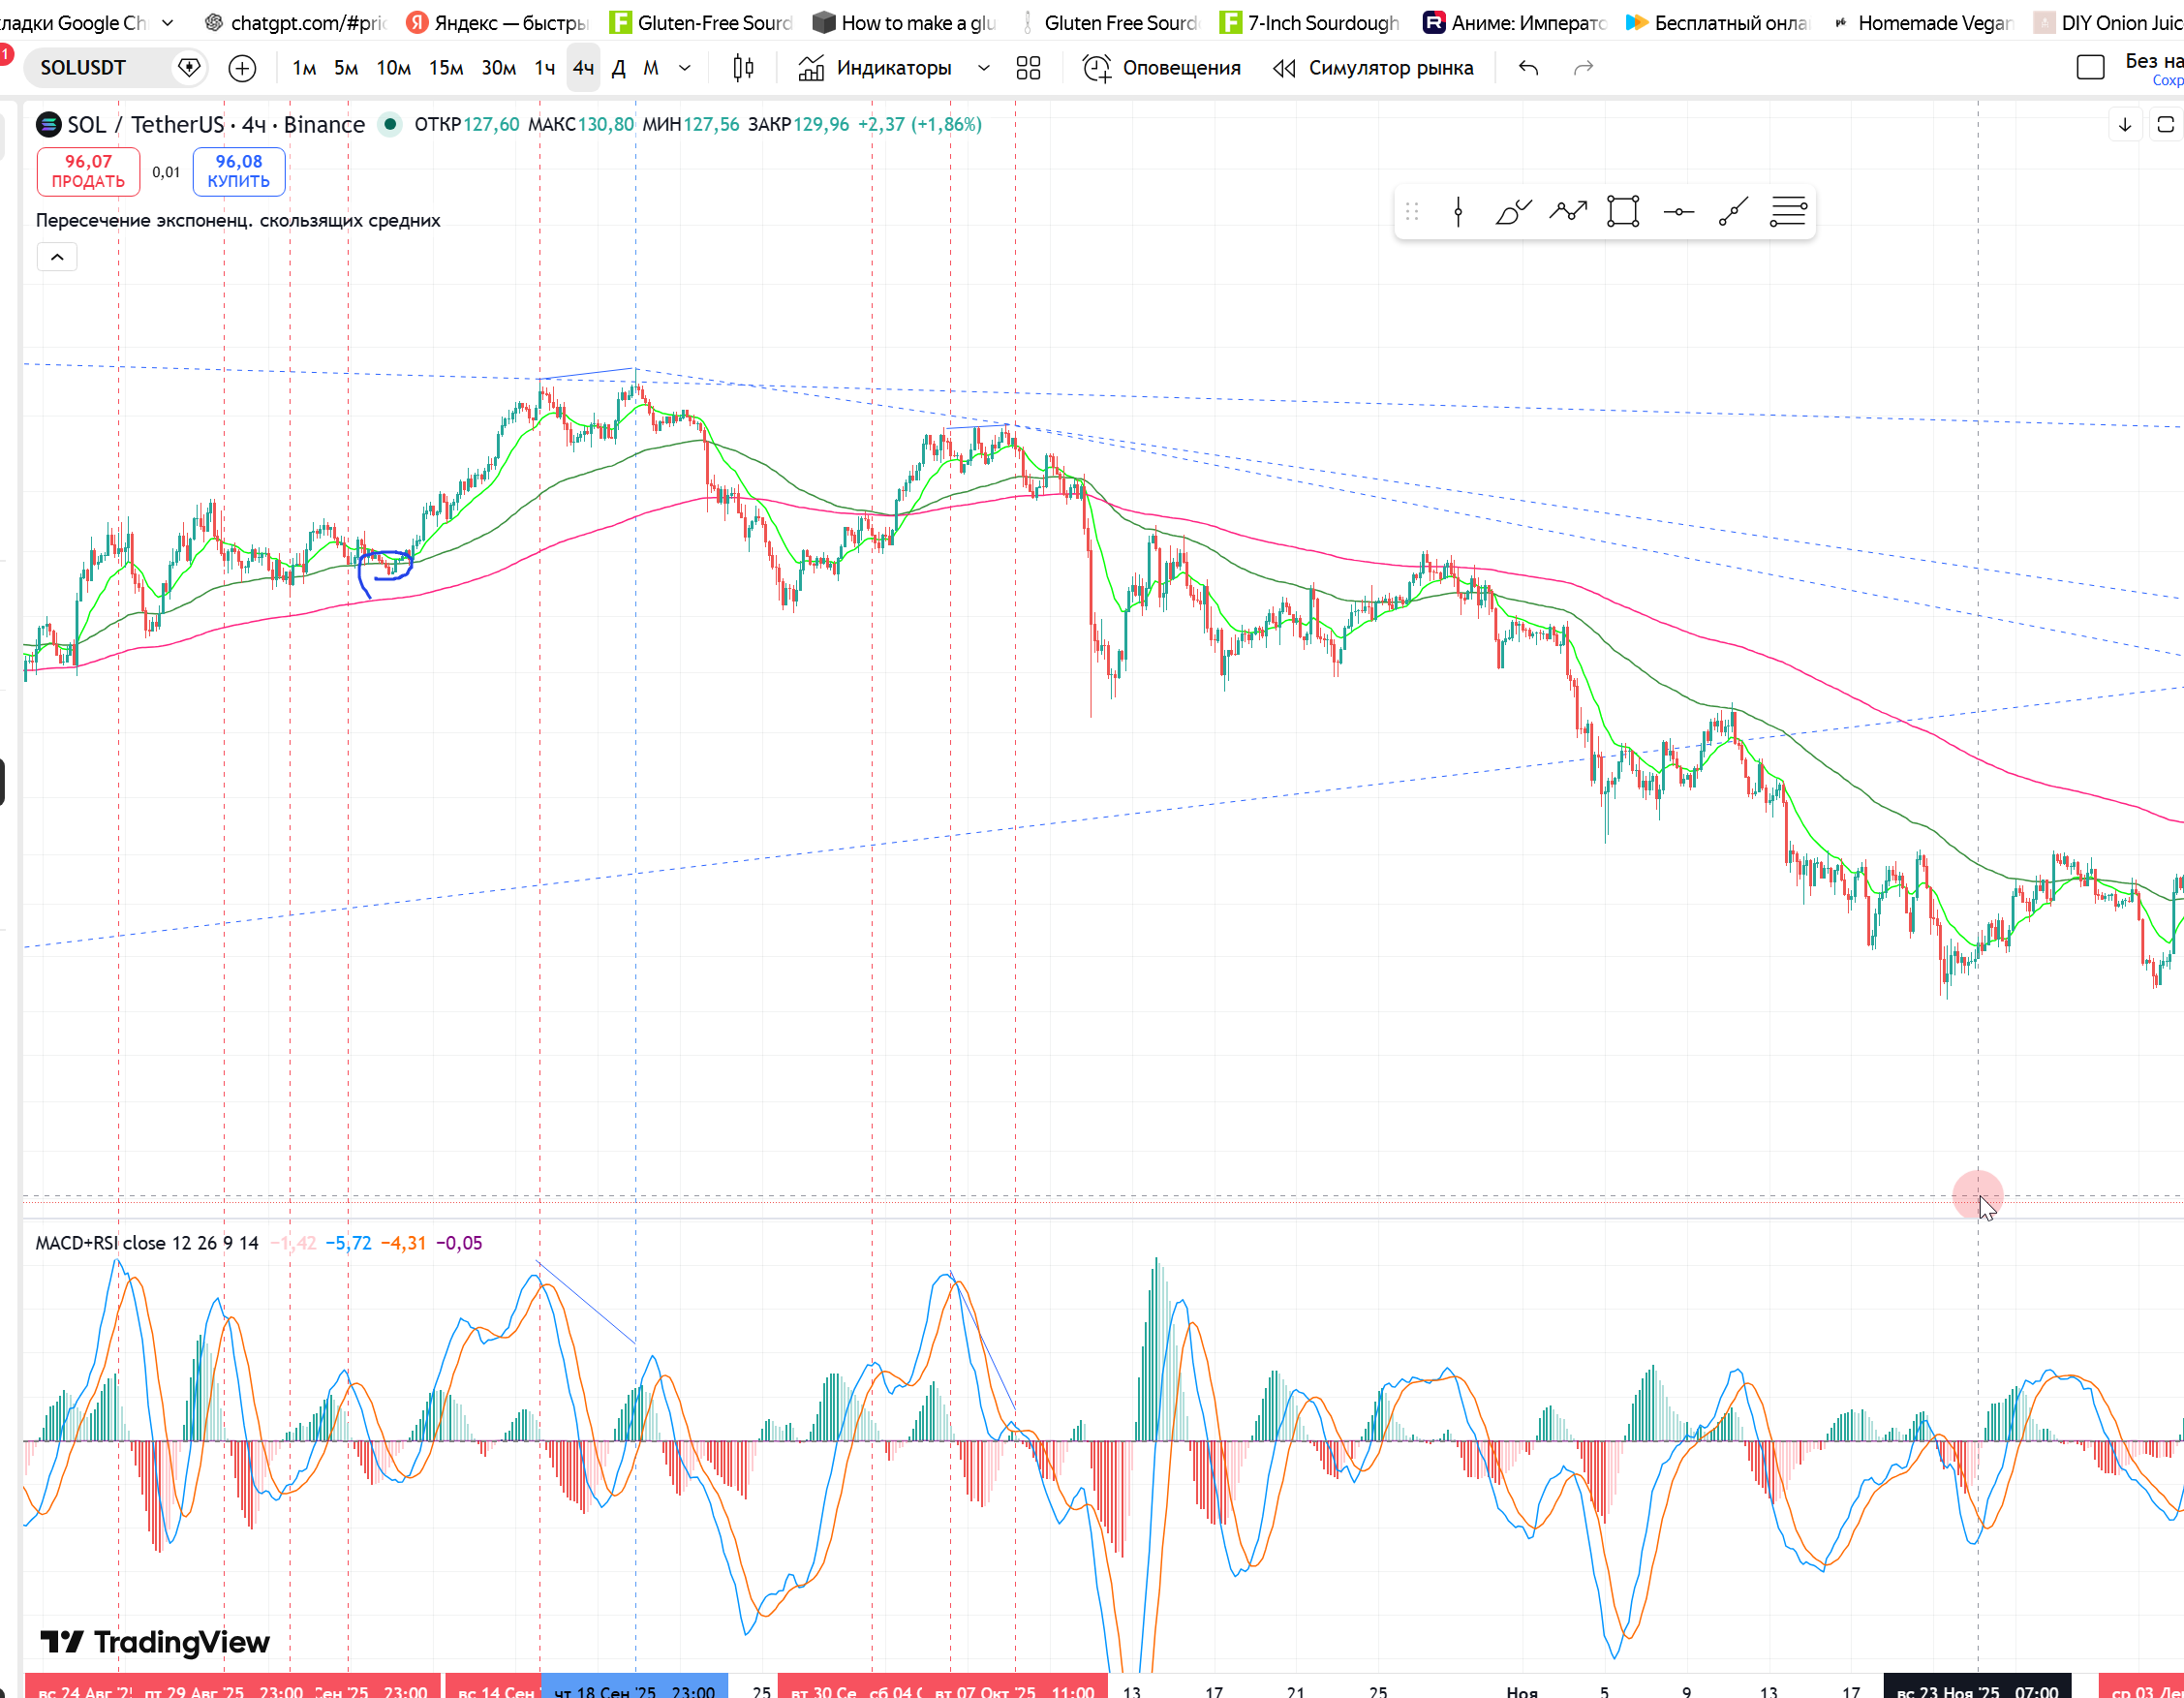Click the red Продать sell button
Screen dimensions: 2184x1698
point(88,171)
